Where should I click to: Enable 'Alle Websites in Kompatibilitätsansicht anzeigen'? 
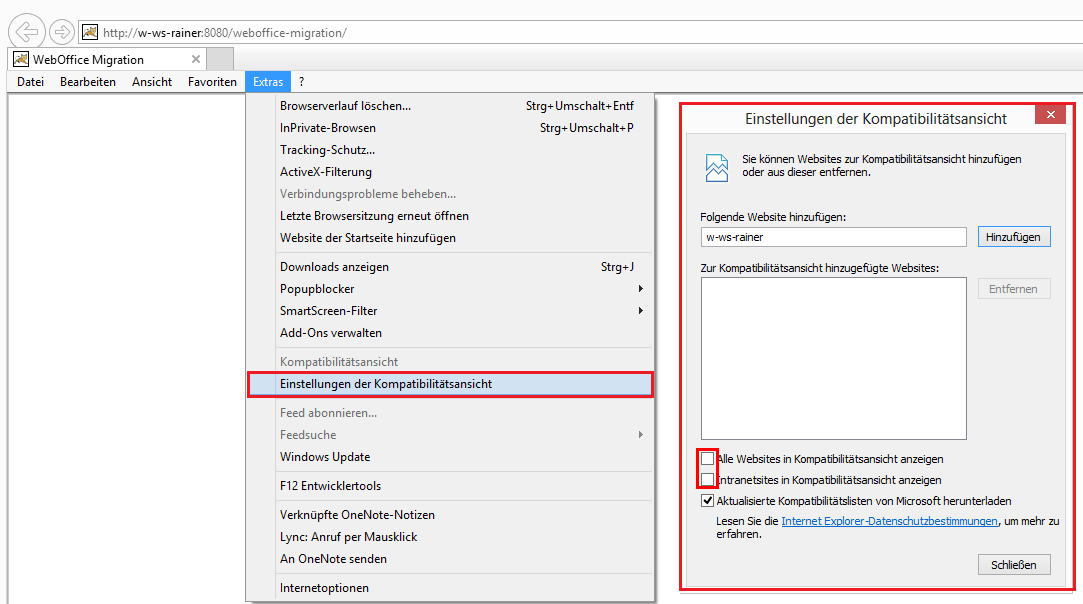[707, 457]
